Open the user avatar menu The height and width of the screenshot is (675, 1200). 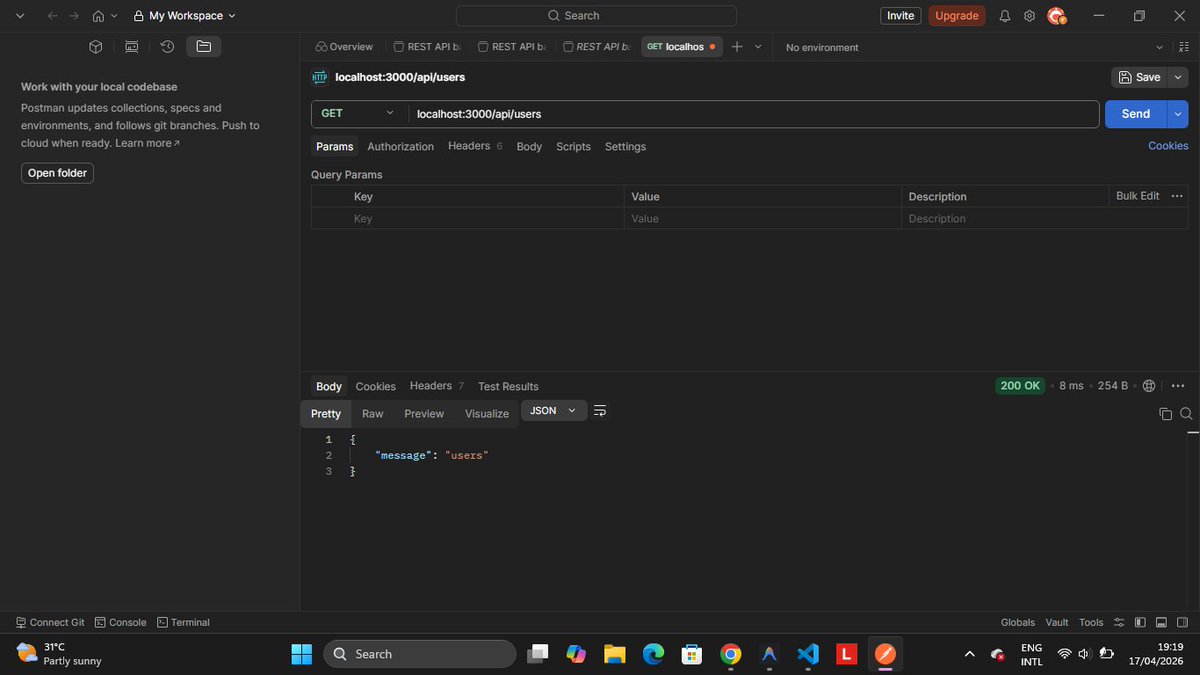pos(1056,16)
